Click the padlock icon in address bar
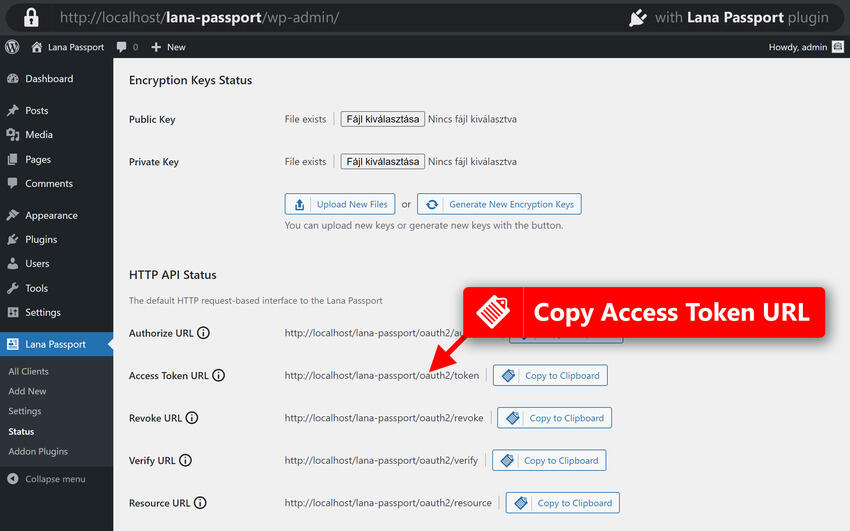This screenshot has height=531, width=850. [x=31, y=17]
